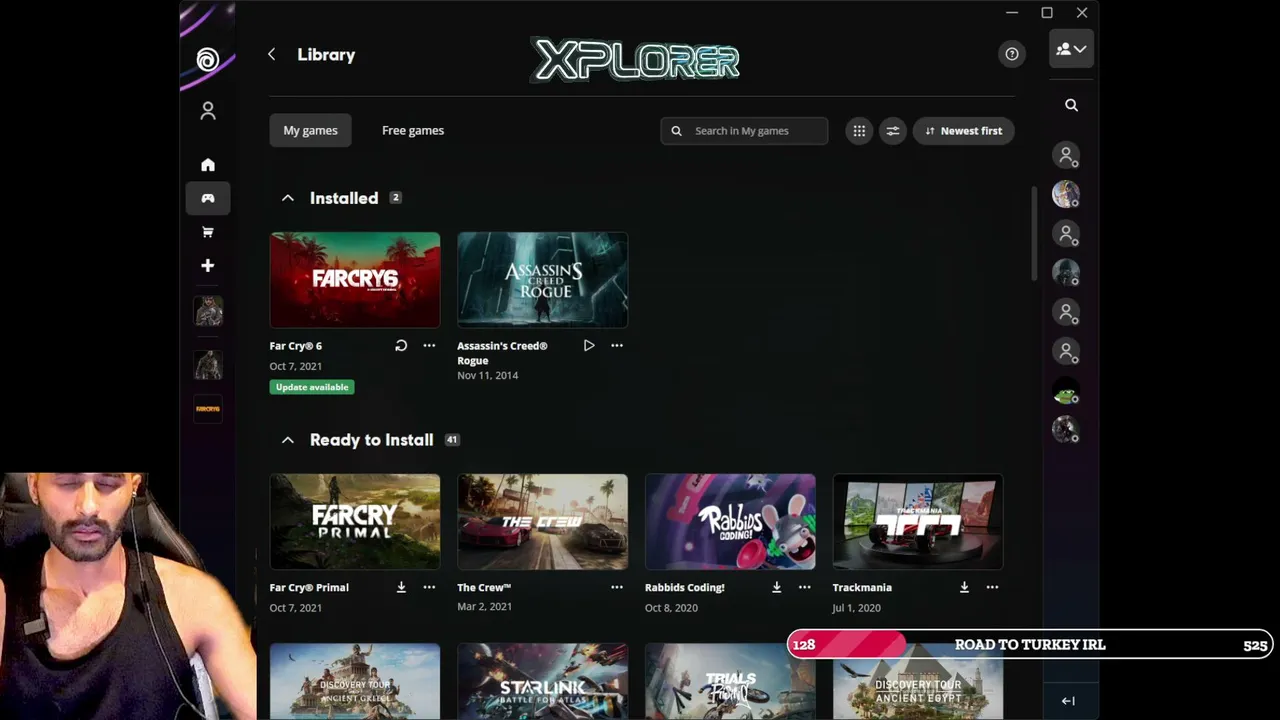The image size is (1280, 720).
Task: Download Trackmania
Action: tap(964, 588)
